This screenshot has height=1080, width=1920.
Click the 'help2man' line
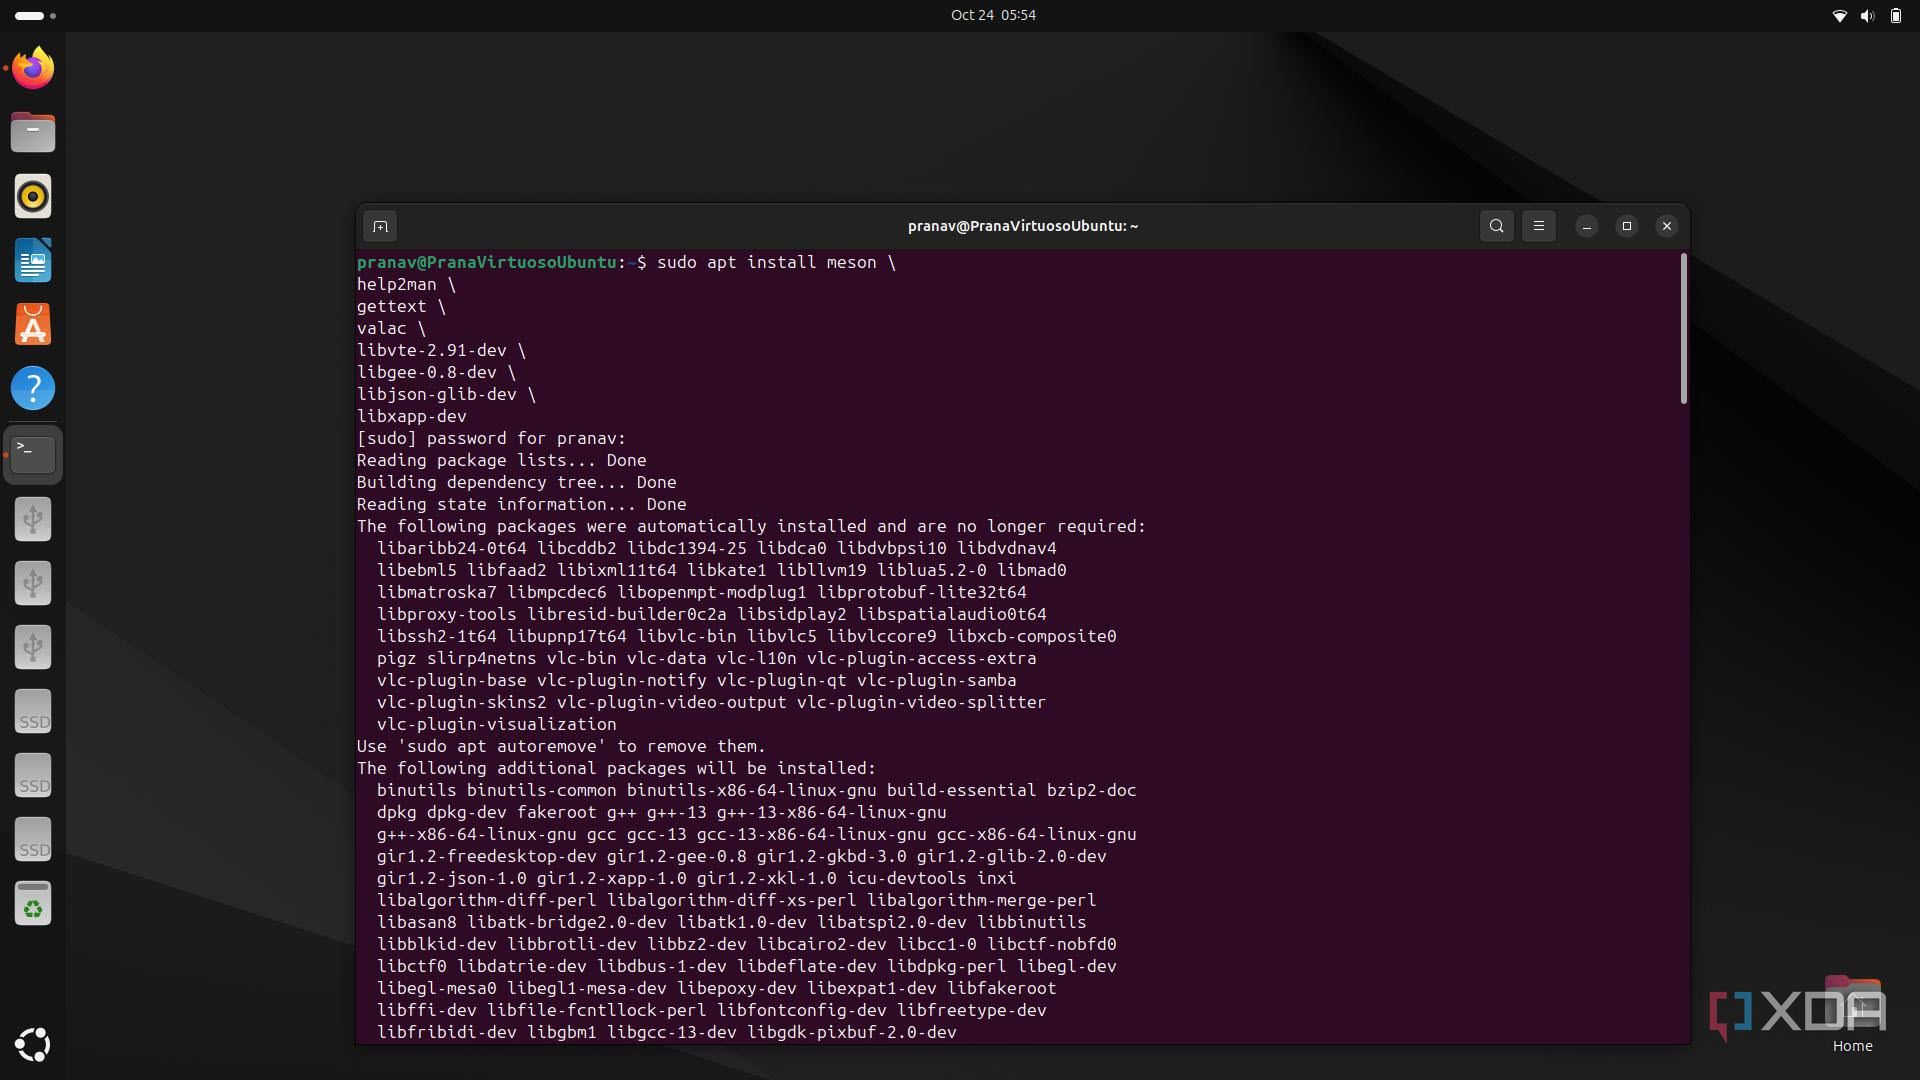[406, 284]
